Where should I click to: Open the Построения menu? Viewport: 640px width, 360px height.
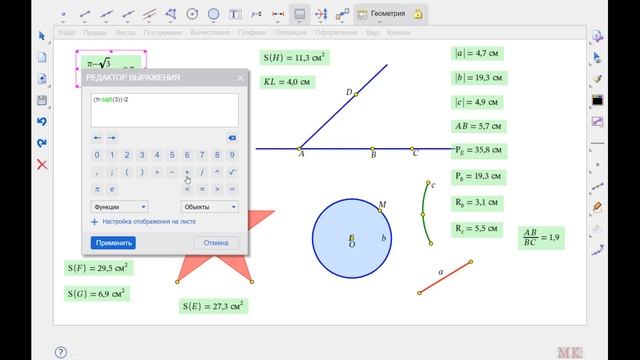162,33
